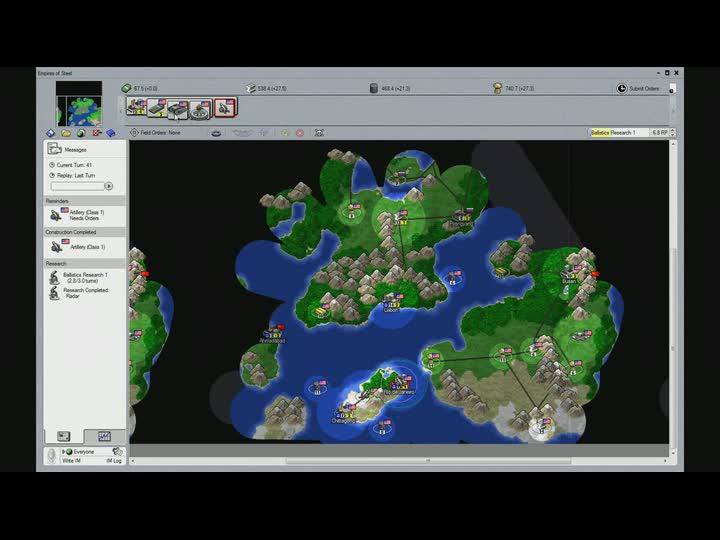Click the oil barrel resource icon
The height and width of the screenshot is (540, 720).
click(x=374, y=88)
